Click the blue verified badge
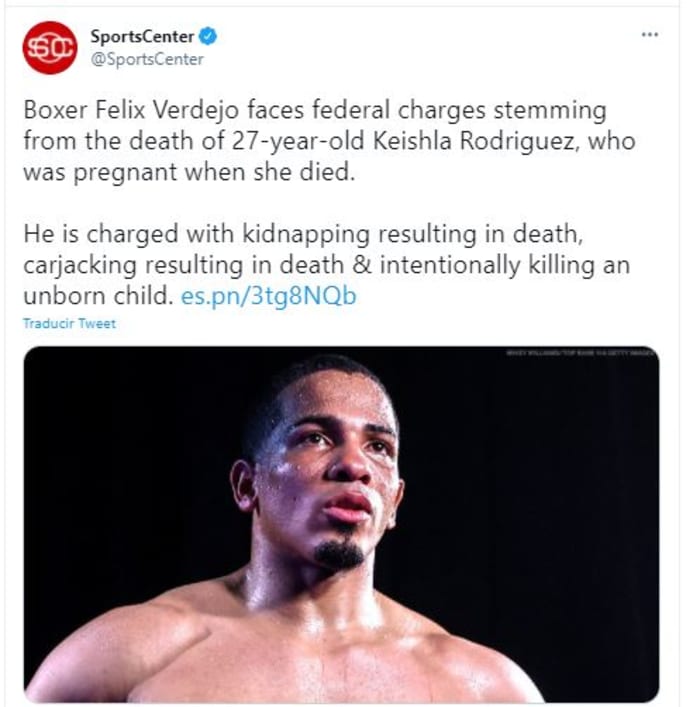This screenshot has width=700, height=707. (x=208, y=37)
